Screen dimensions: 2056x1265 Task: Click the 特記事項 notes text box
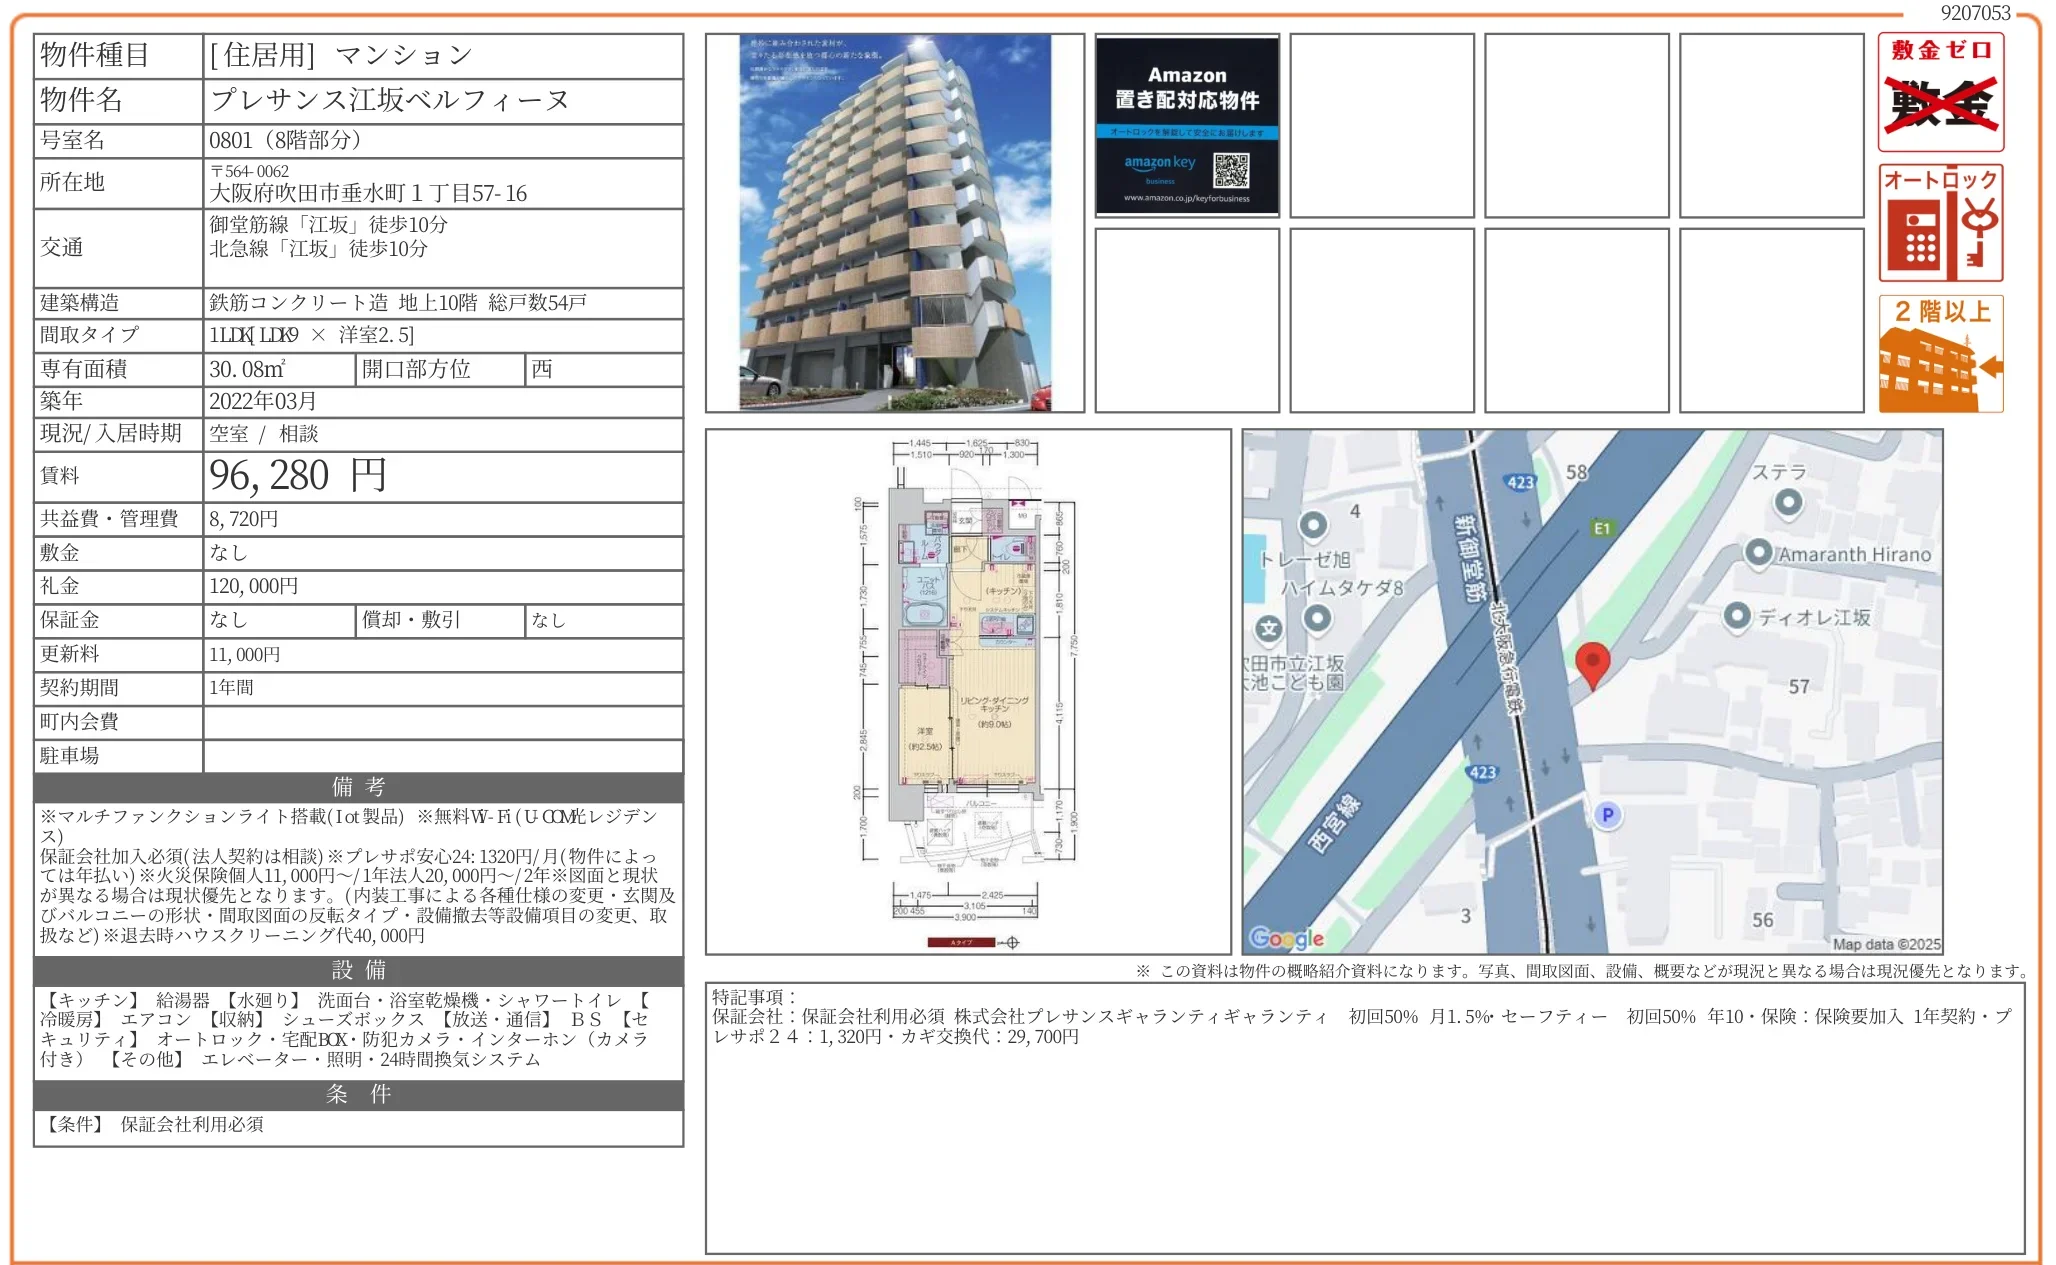point(1364,1117)
